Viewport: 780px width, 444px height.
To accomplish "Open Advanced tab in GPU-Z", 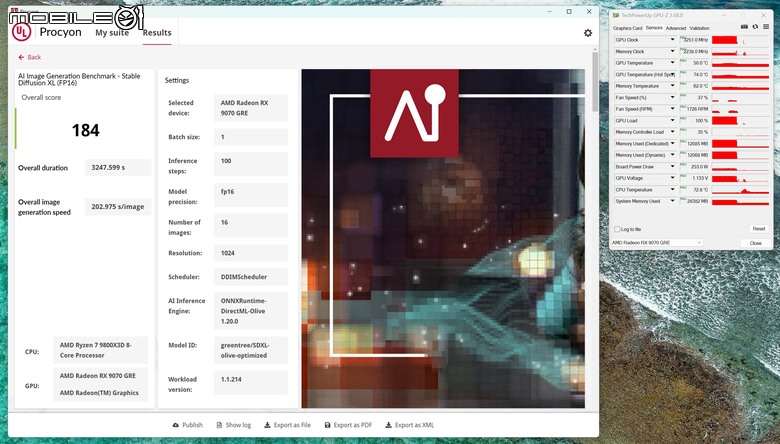I will click(676, 28).
